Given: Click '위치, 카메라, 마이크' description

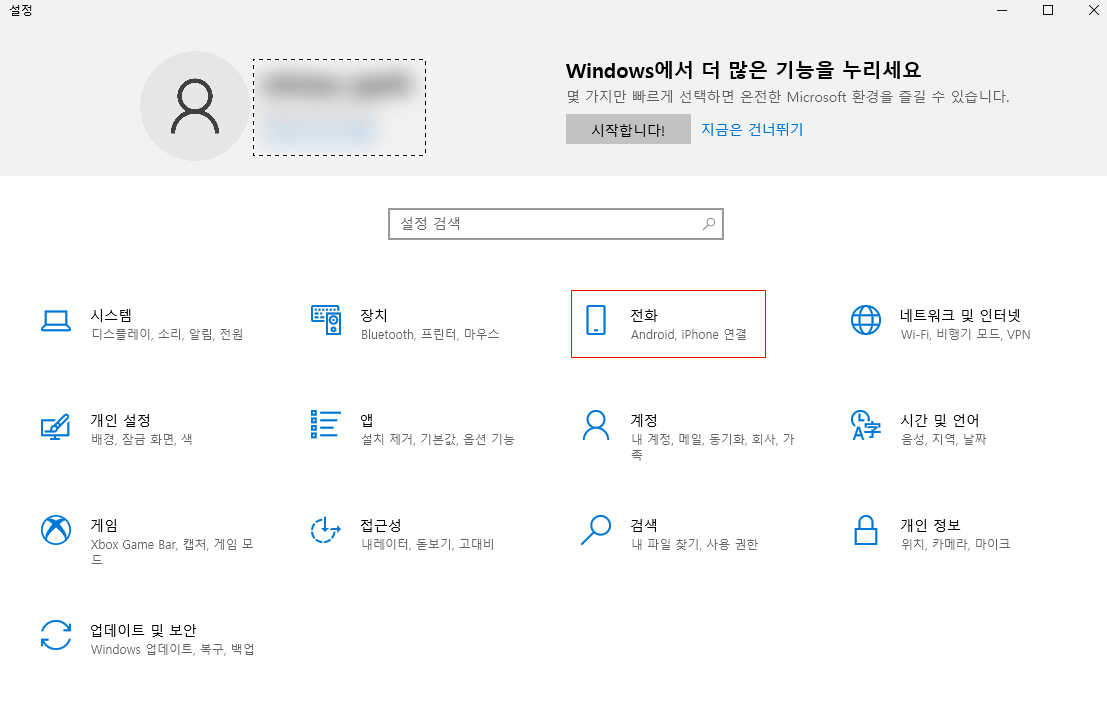Looking at the screenshot, I should [x=955, y=544].
